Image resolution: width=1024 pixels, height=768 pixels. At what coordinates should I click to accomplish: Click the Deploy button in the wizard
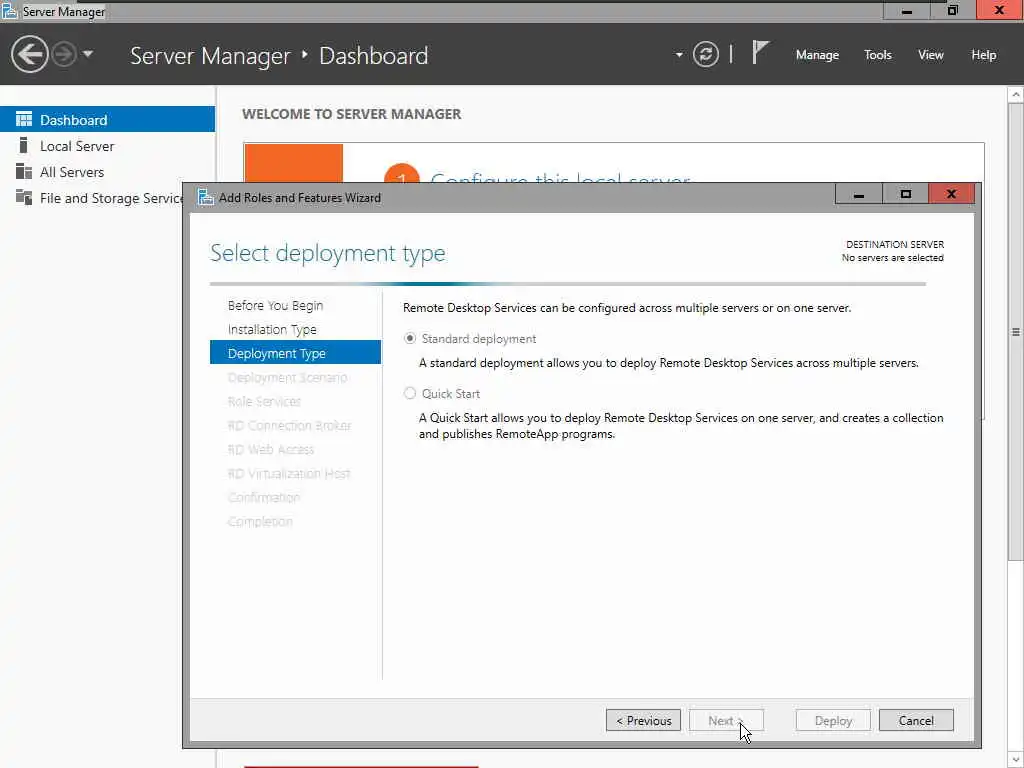[833, 720]
